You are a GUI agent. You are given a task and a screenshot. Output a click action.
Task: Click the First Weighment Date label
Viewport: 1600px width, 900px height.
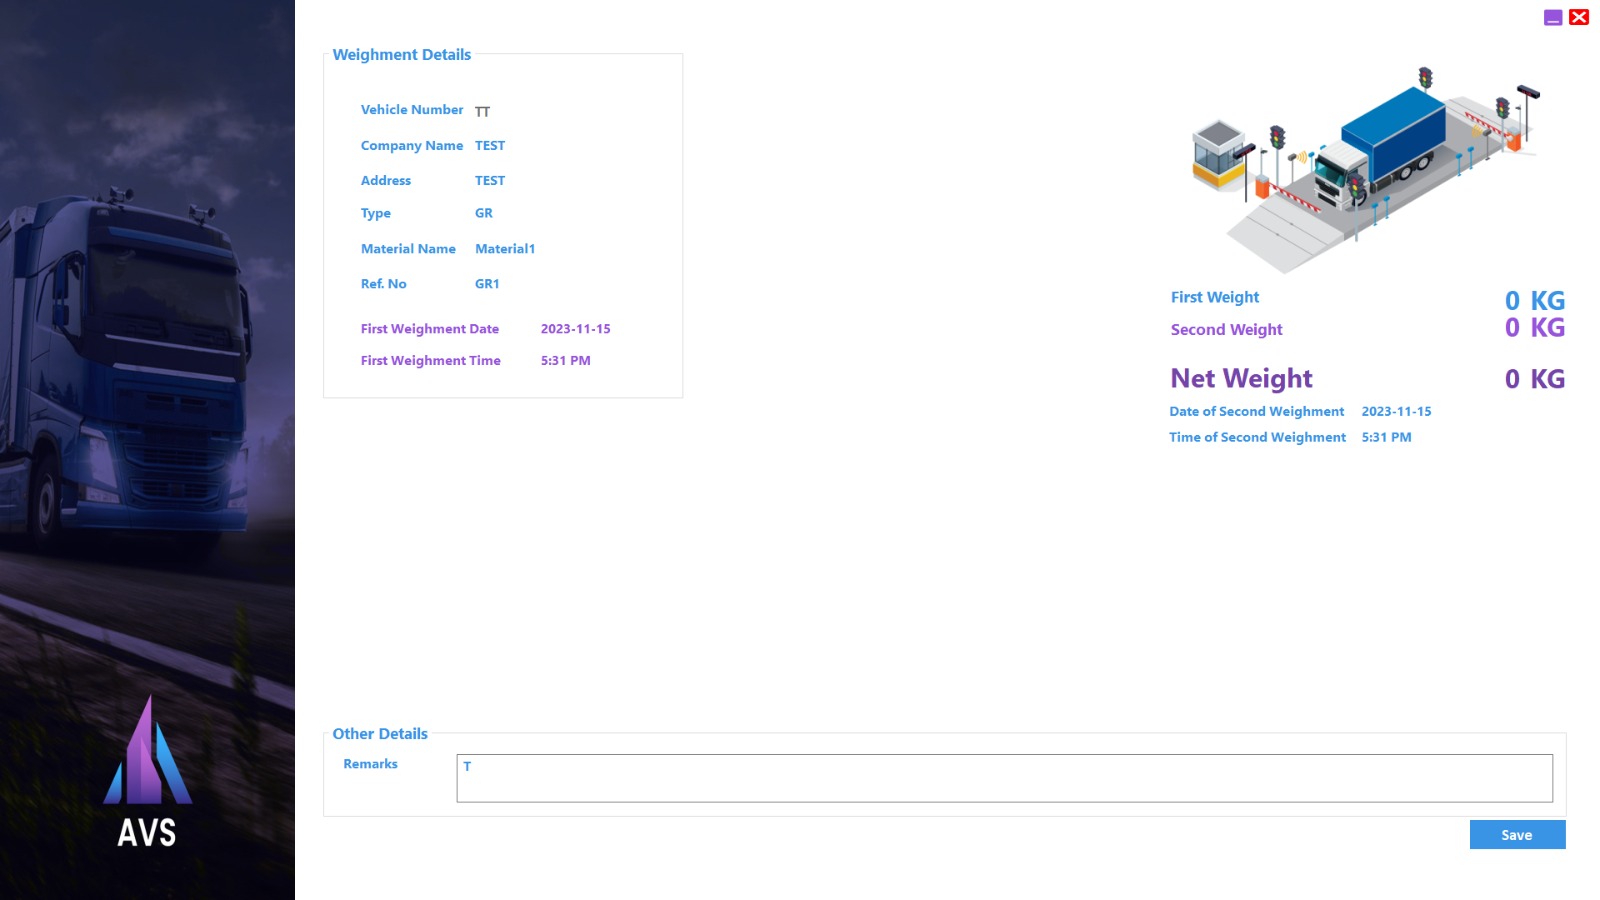tap(430, 329)
